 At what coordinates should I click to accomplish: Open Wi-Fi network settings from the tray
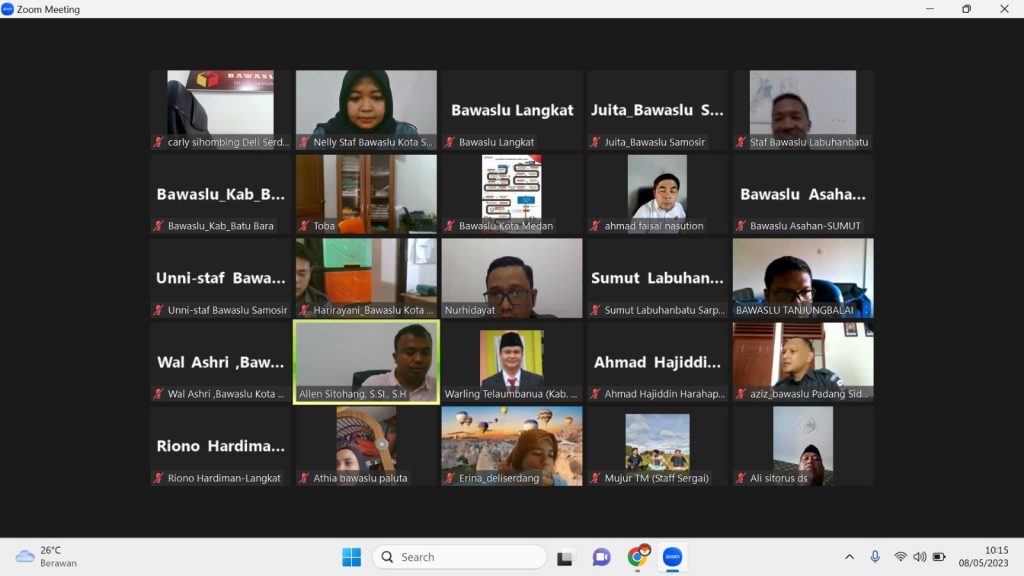pos(900,557)
